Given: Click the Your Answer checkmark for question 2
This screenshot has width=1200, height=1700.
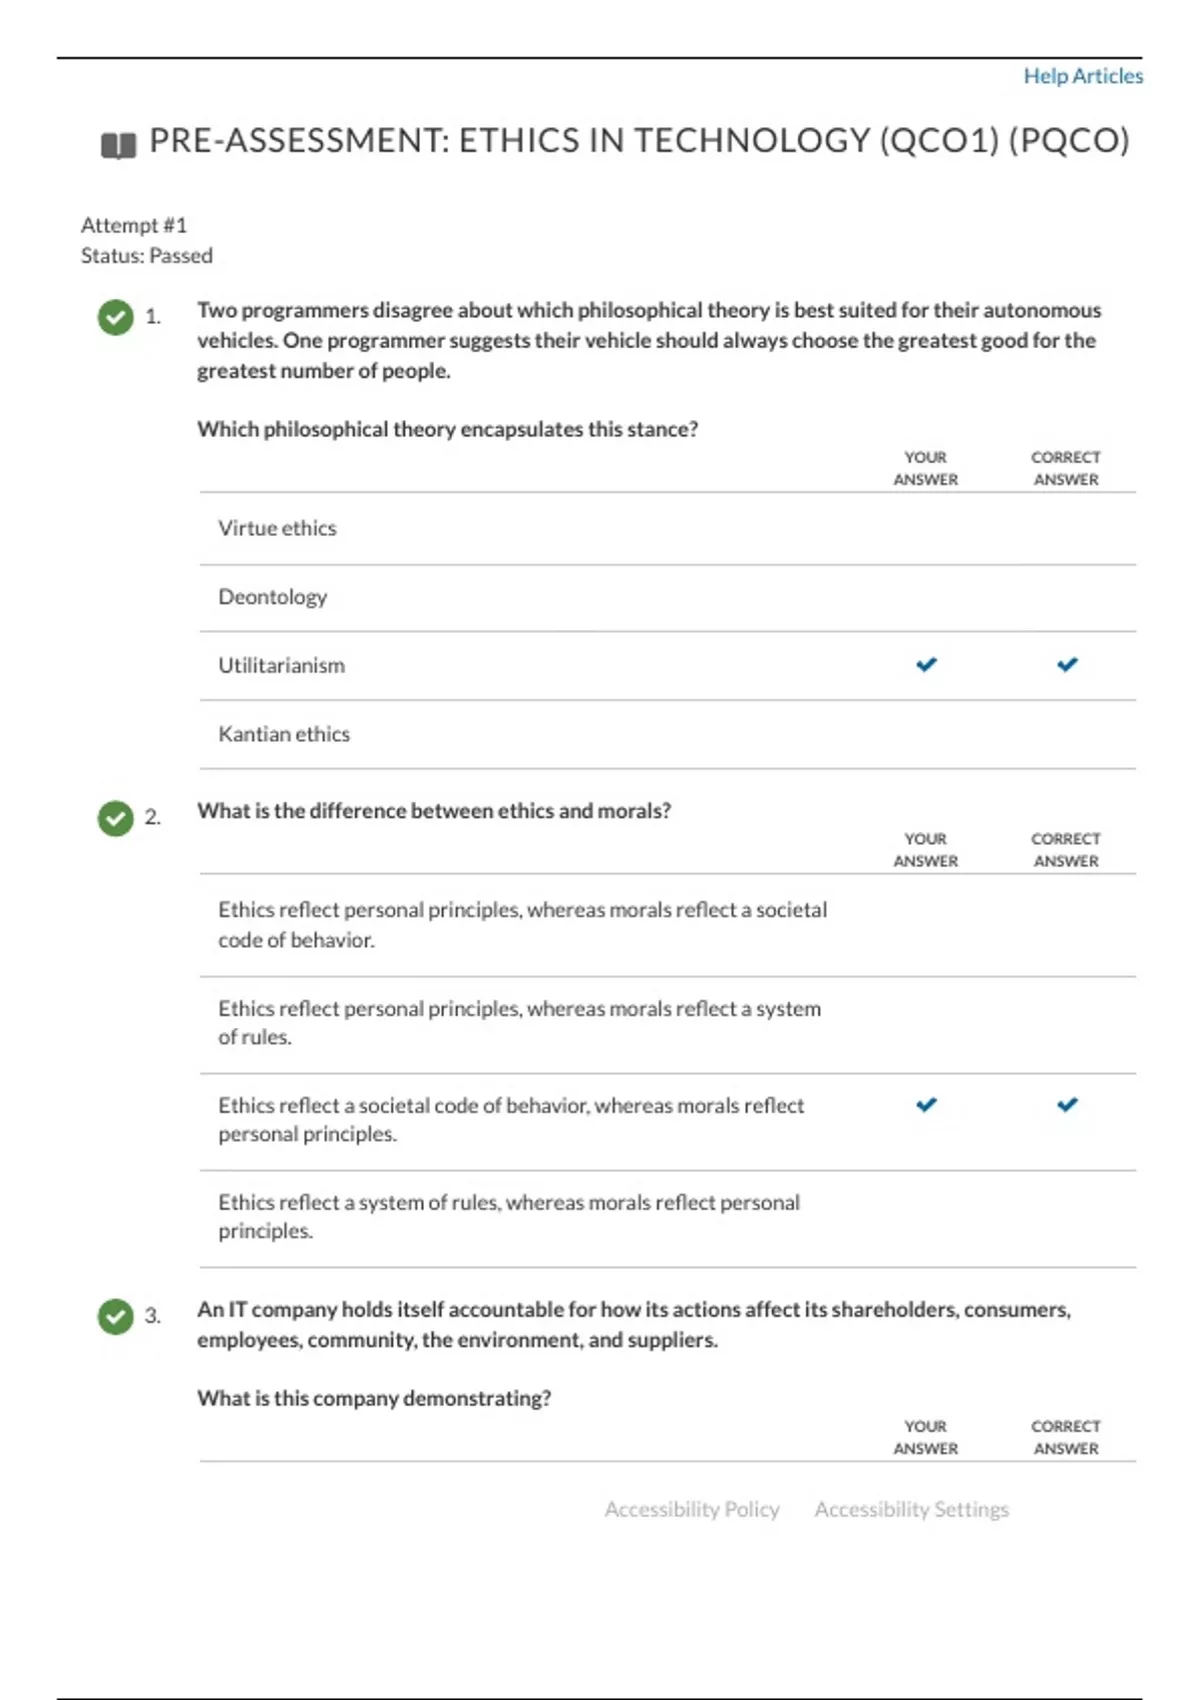Looking at the screenshot, I should [926, 1105].
